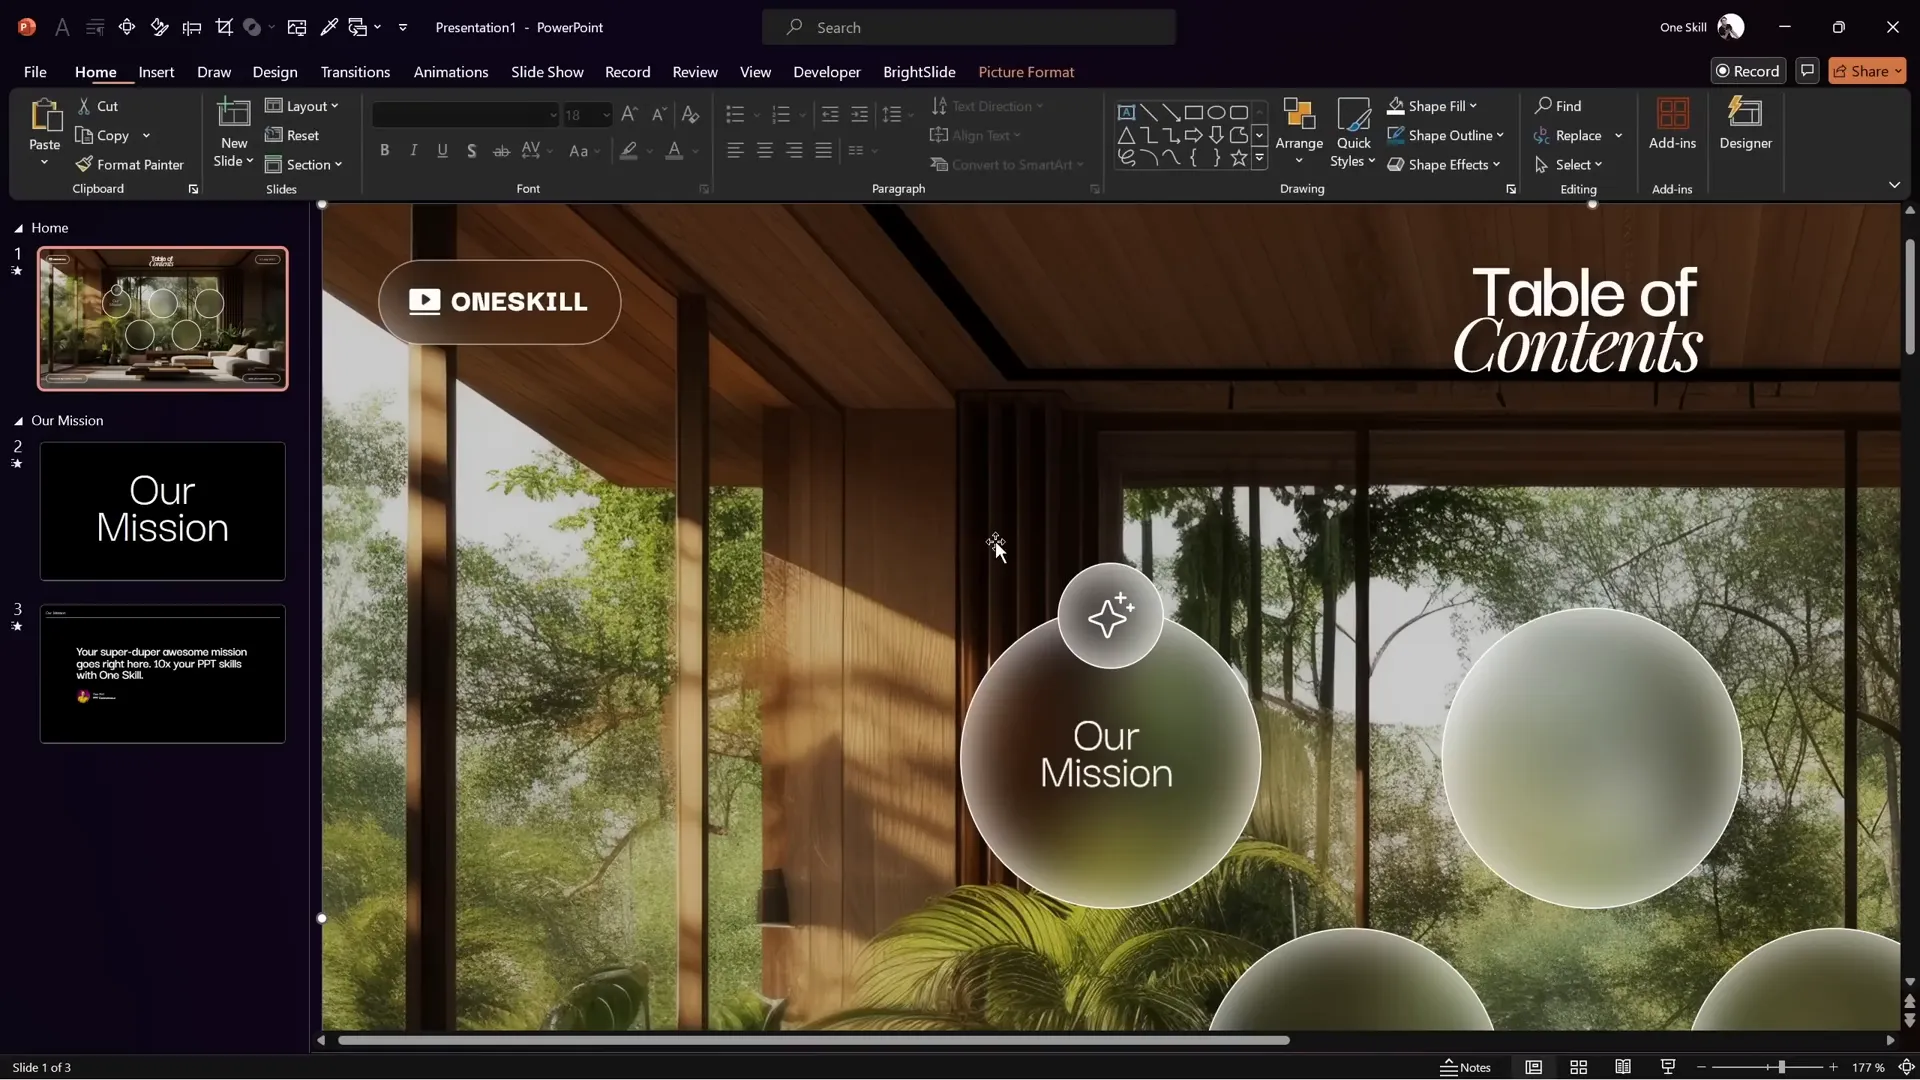The height and width of the screenshot is (1080, 1920).
Task: Adjust the zoom slider handle
Action: click(x=1781, y=1067)
